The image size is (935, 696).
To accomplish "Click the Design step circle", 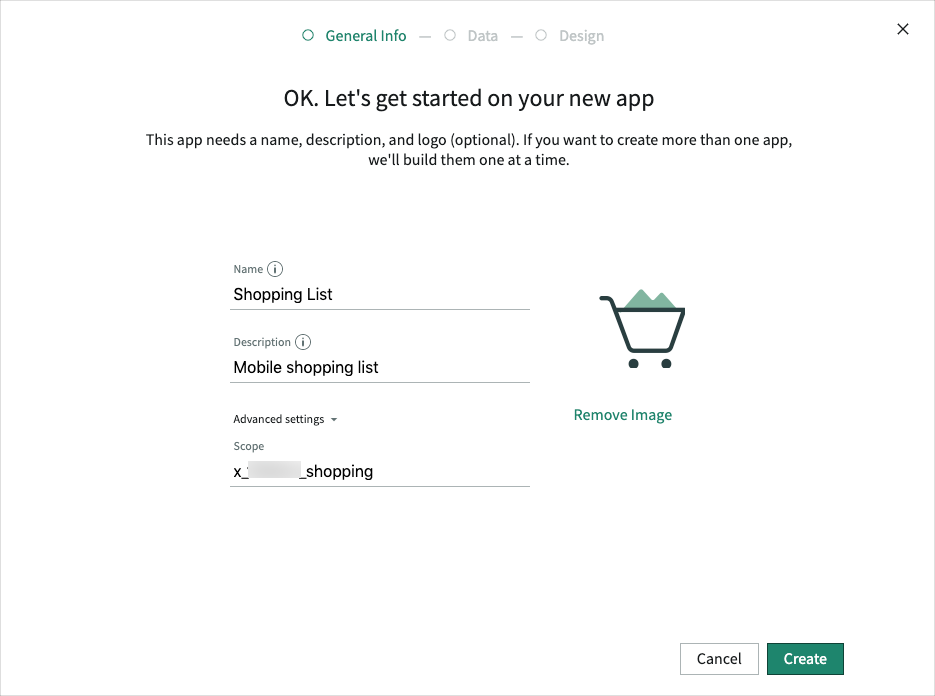I will point(540,34).
